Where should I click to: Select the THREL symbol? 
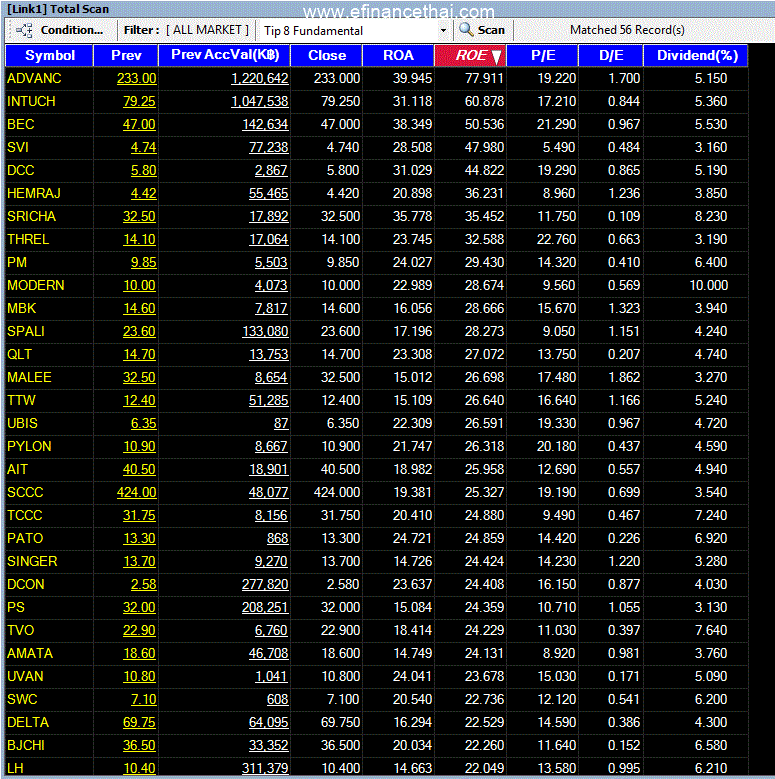(28, 239)
